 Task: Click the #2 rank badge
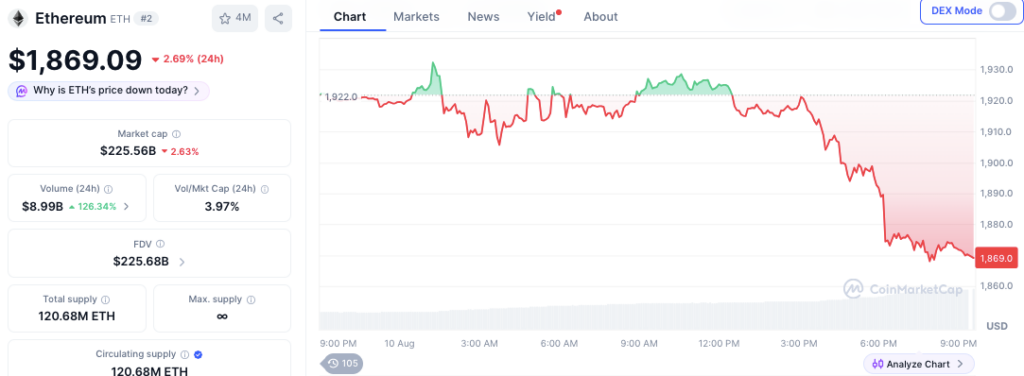tap(146, 18)
